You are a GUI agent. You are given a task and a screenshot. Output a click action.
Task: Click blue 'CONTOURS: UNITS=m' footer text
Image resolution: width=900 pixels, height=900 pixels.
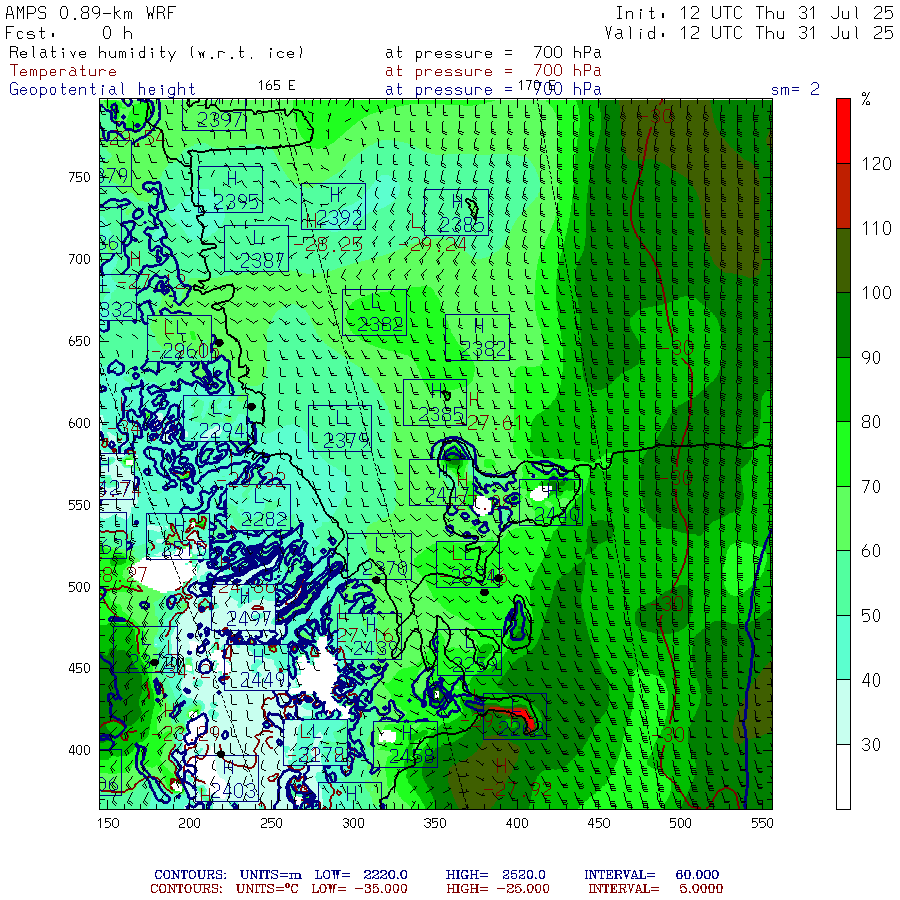pos(227,875)
